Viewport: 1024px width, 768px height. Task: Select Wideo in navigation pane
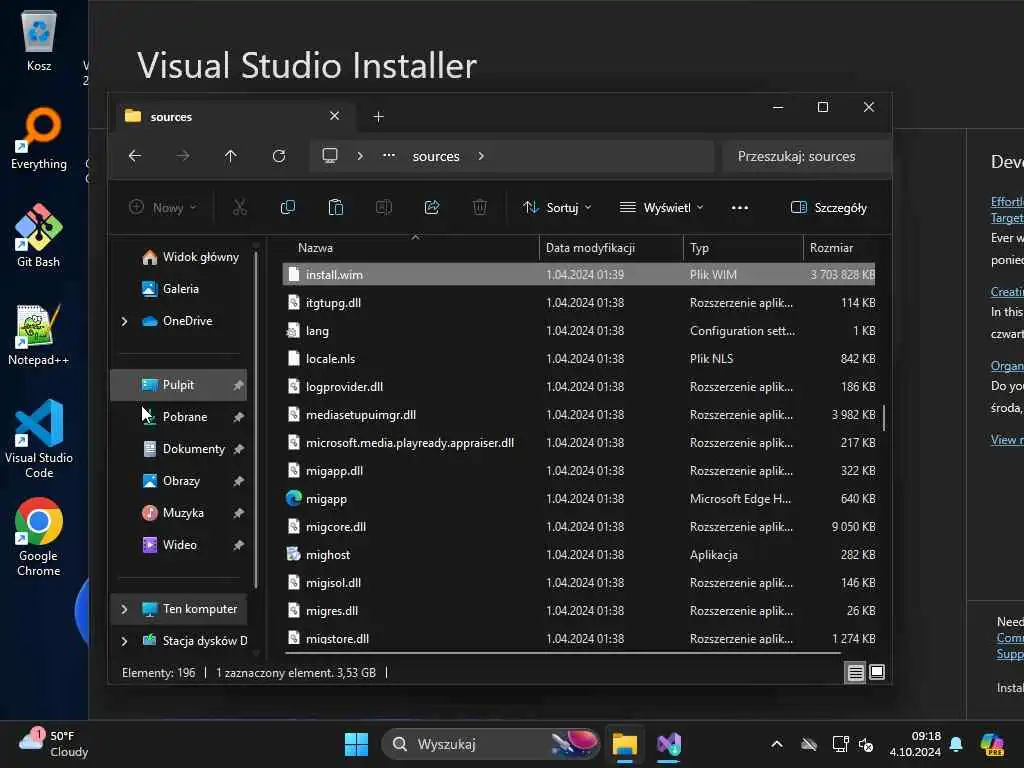[179, 545]
